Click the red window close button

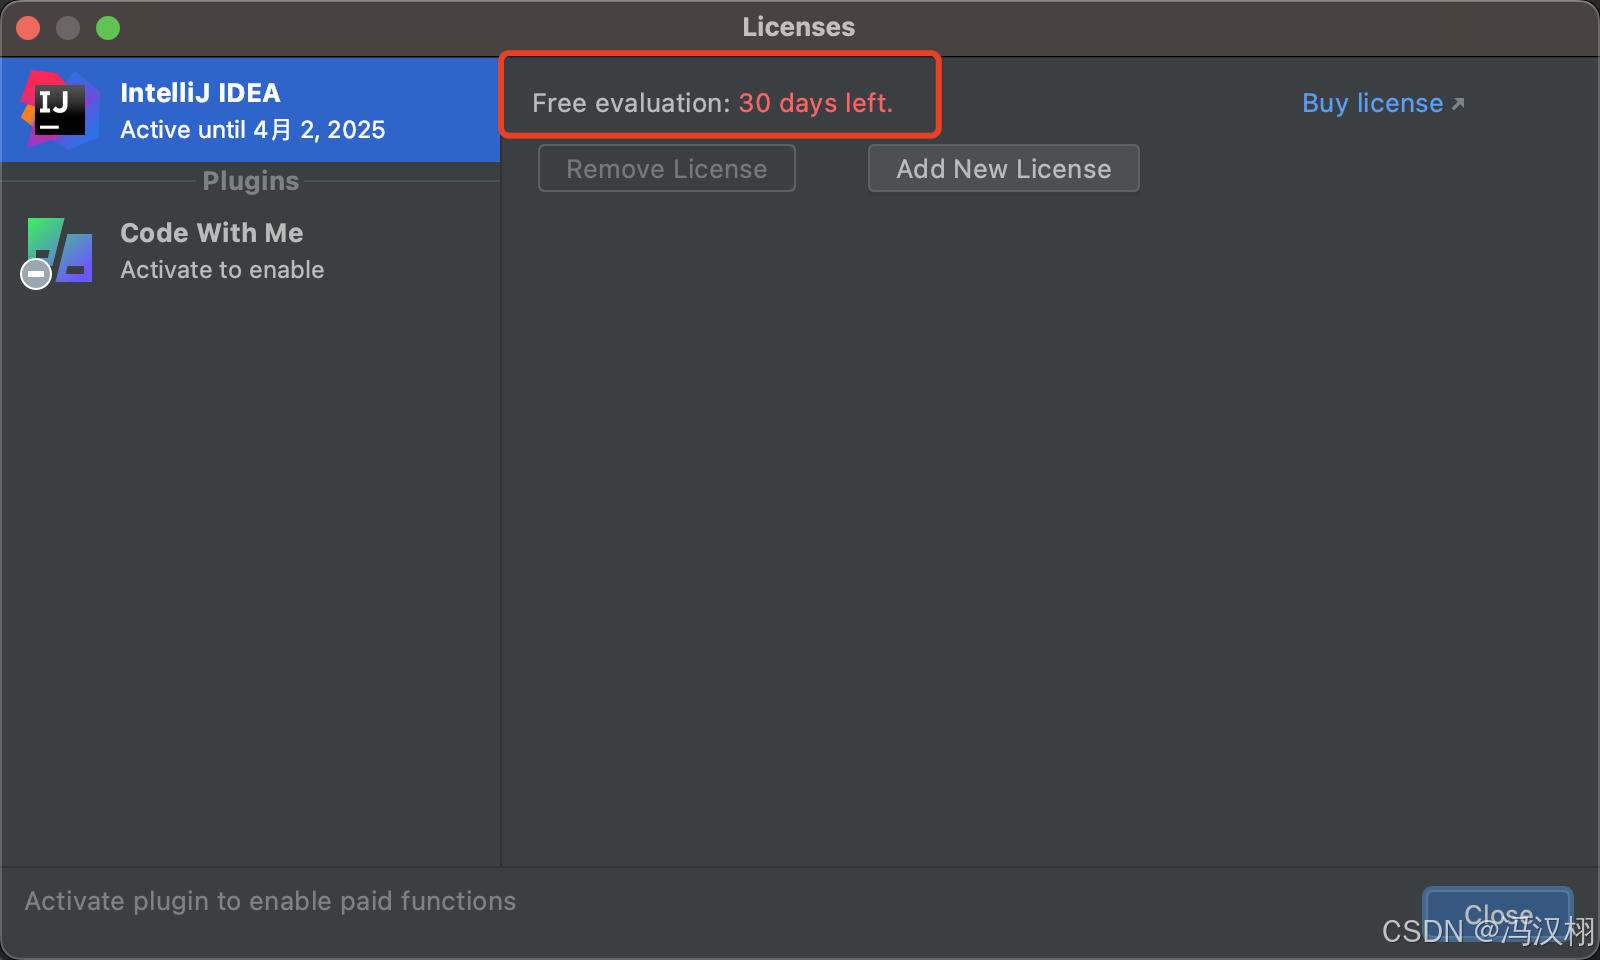point(28,28)
